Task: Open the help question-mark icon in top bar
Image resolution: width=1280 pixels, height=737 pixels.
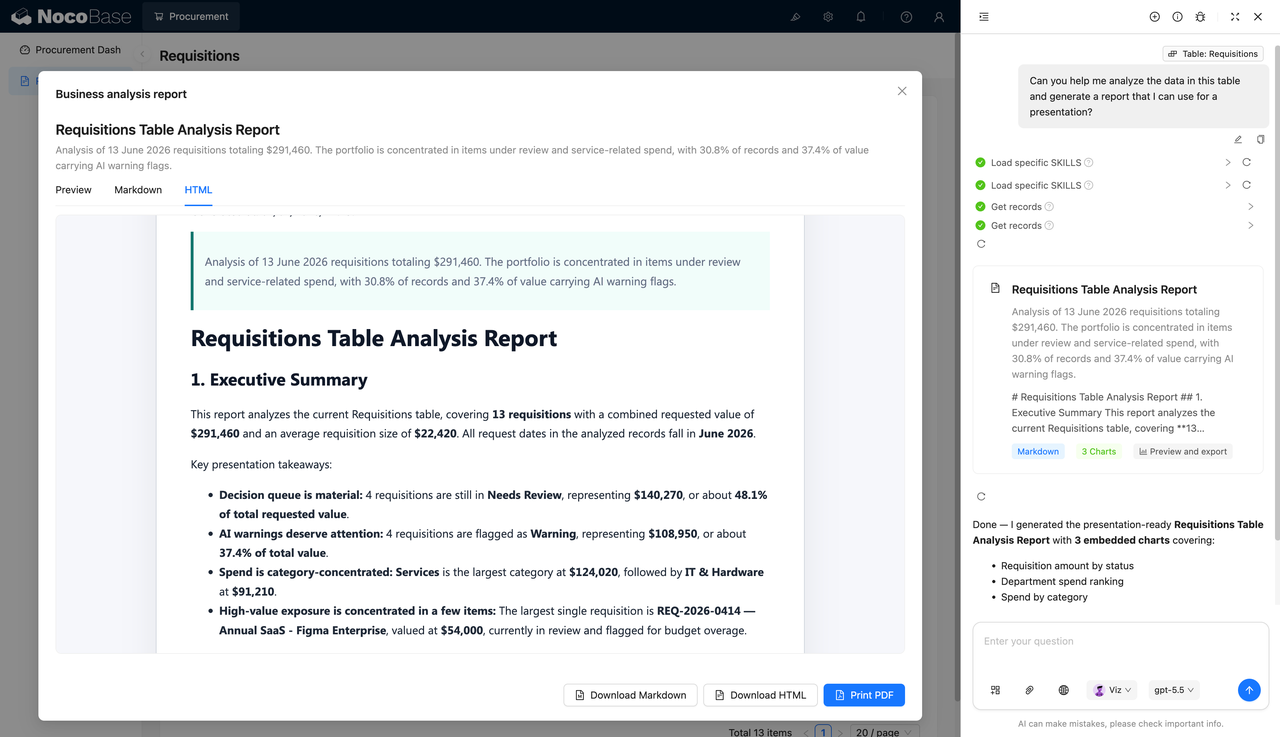Action: click(x=906, y=17)
